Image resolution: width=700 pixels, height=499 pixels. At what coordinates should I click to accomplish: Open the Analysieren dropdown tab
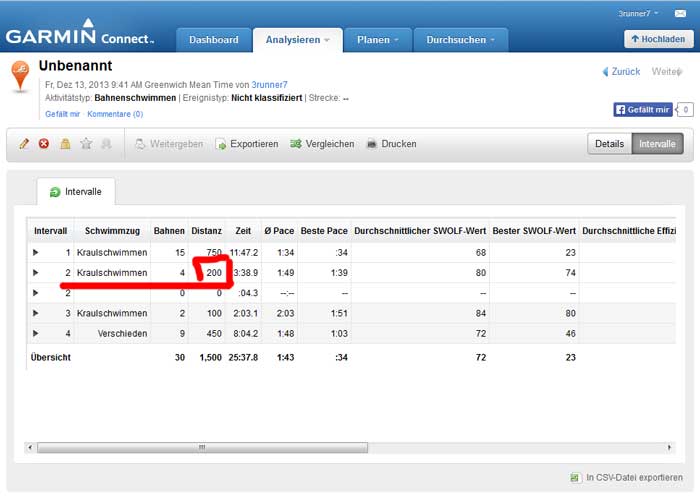coord(298,40)
